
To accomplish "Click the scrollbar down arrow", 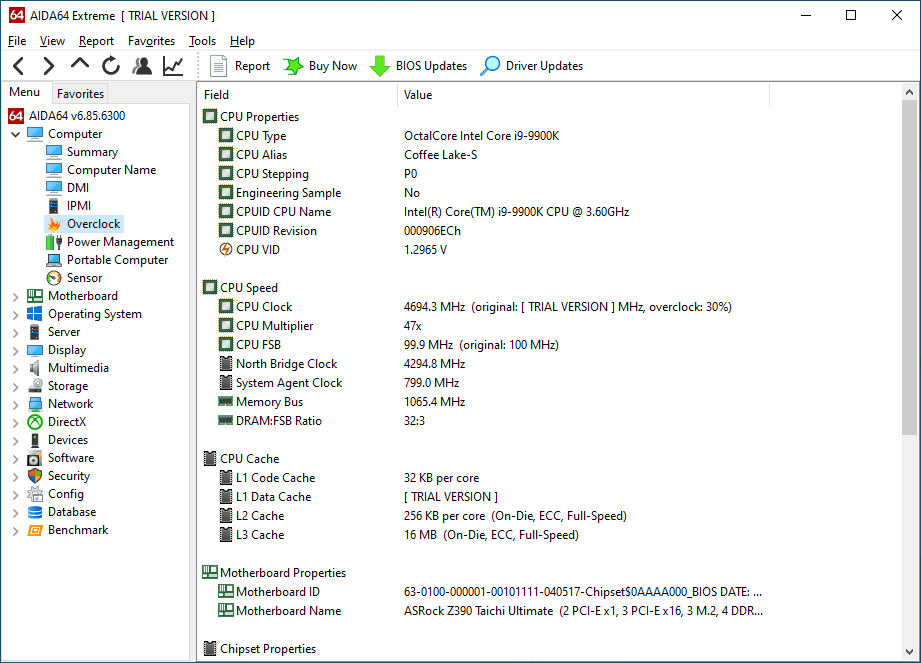I will click(909, 652).
